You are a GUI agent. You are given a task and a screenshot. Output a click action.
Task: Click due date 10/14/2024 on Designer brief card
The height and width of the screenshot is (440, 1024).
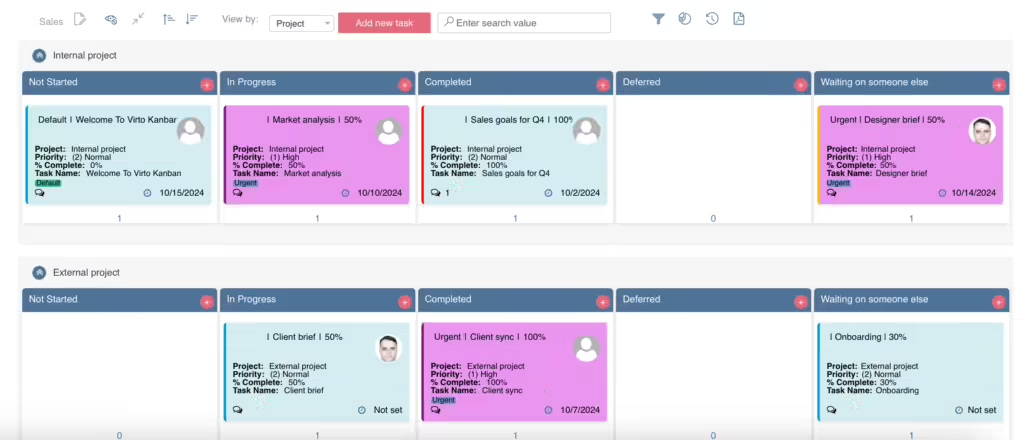(973, 193)
